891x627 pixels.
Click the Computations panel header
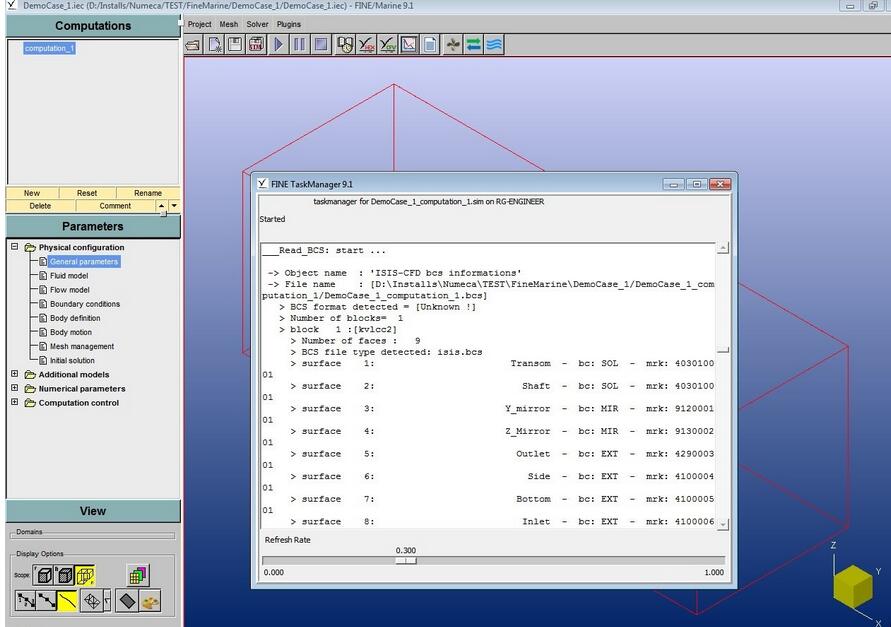(x=93, y=26)
